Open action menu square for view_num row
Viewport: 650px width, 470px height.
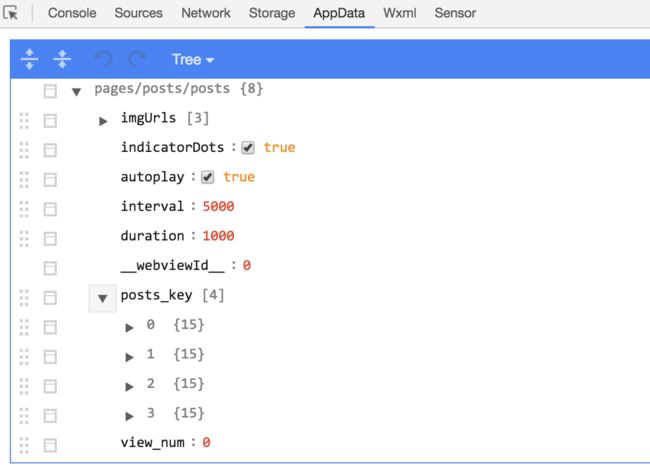click(50, 445)
